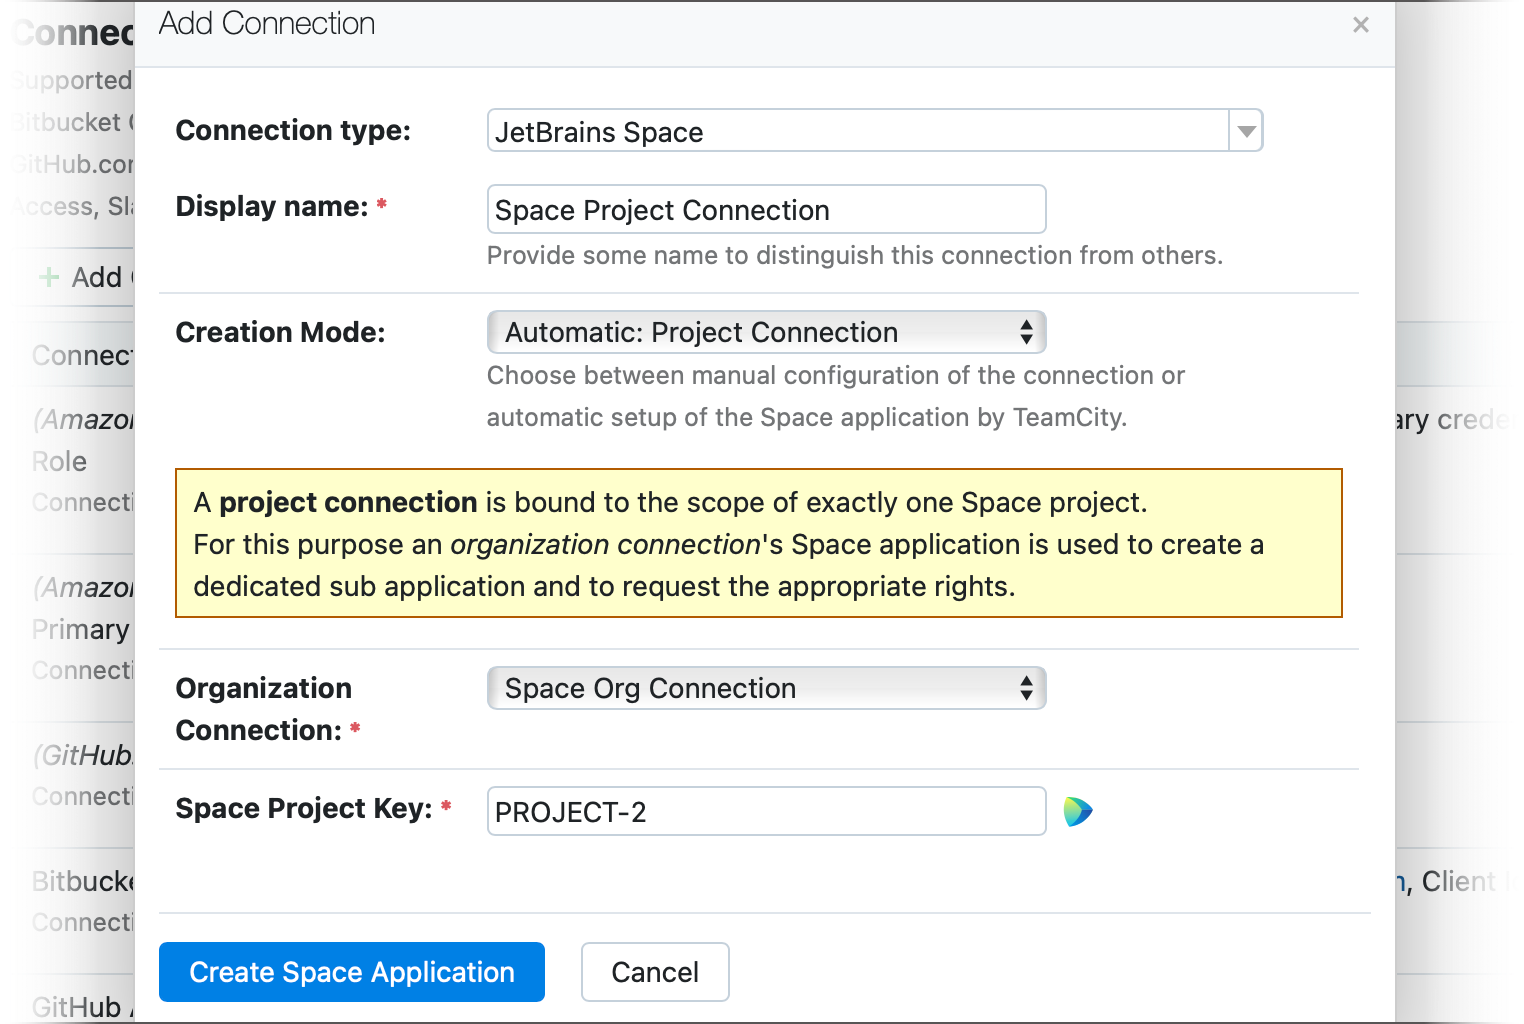
Task: Click the Connections heading in background
Action: tap(70, 33)
